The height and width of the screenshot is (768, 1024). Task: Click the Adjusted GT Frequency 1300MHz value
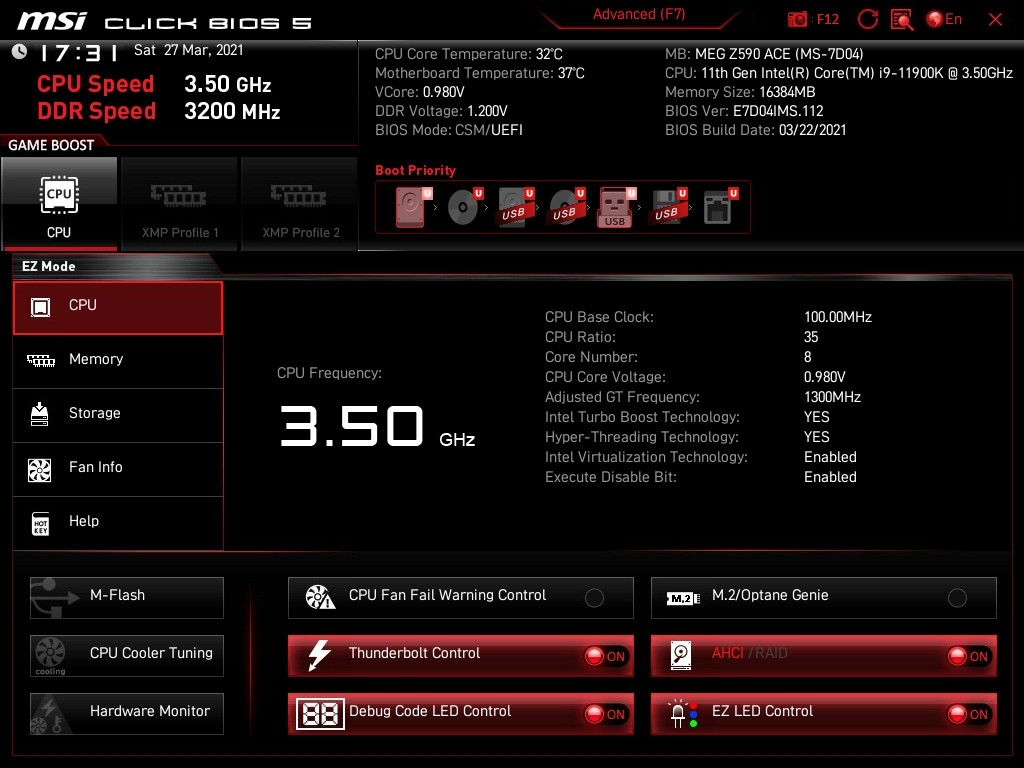tap(832, 397)
